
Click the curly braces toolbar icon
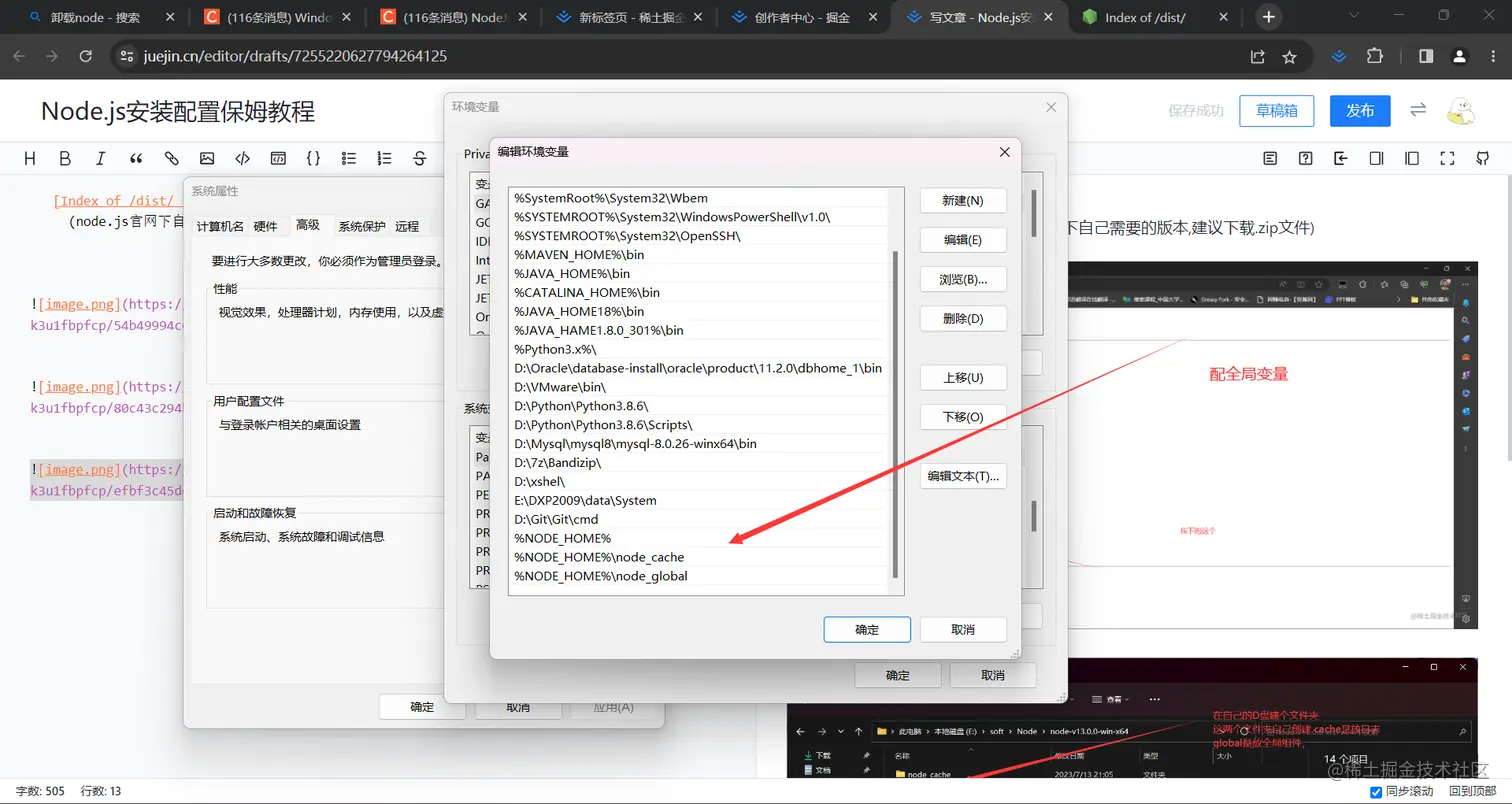click(313, 158)
